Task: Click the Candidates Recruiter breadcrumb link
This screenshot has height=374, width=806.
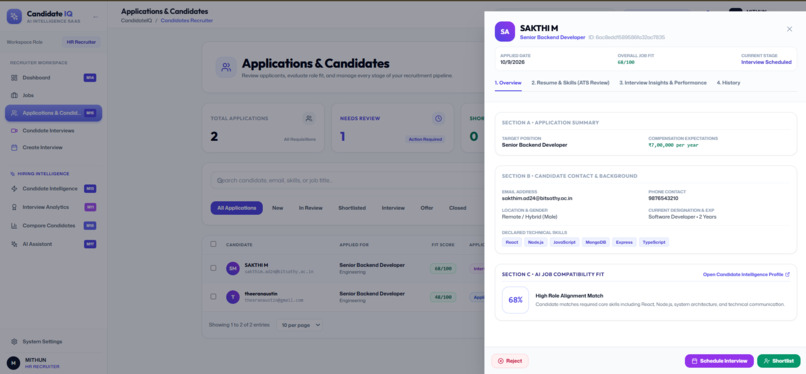Action: click(x=187, y=21)
